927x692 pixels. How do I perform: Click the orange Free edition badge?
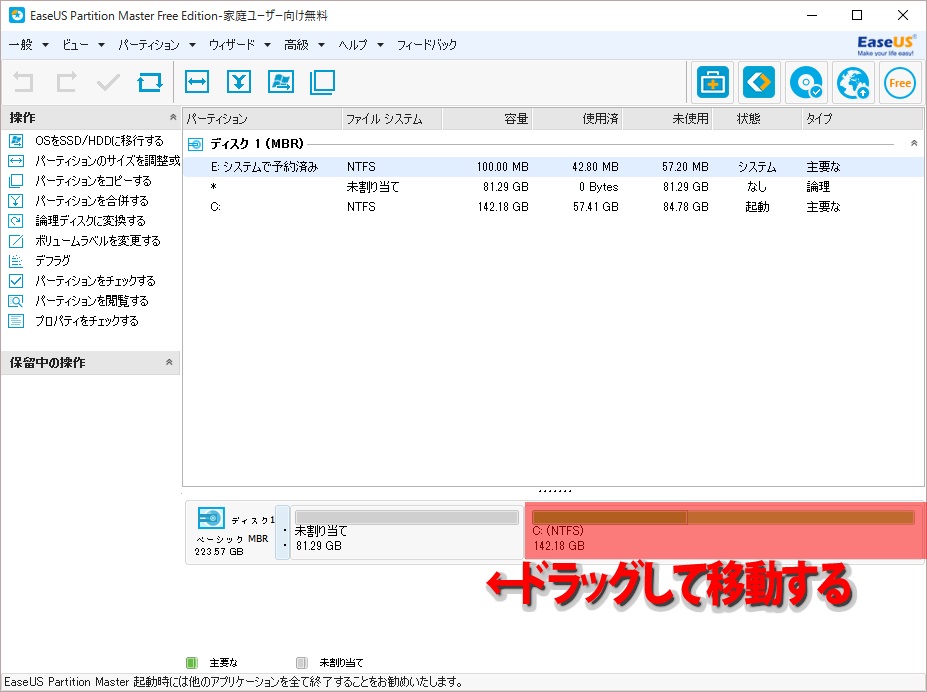tap(900, 83)
